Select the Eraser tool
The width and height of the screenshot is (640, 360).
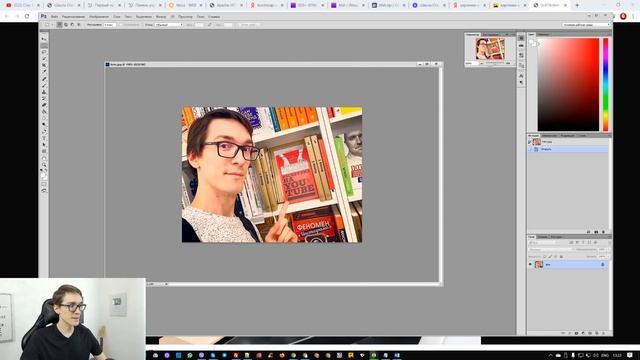[x=44, y=104]
